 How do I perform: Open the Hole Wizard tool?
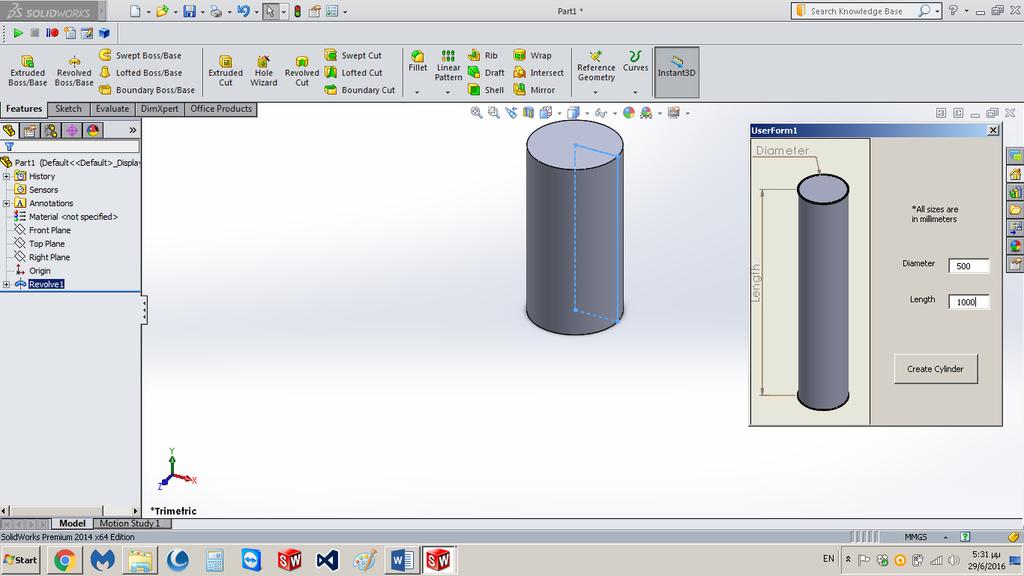pyautogui.click(x=264, y=71)
